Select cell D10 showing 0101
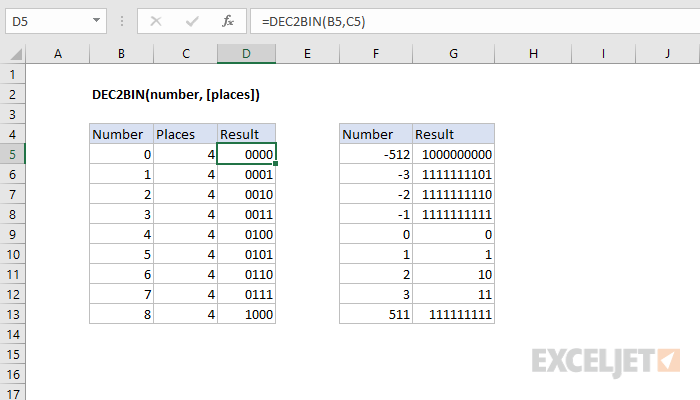Viewport: 700px width, 400px height. pyautogui.click(x=246, y=254)
